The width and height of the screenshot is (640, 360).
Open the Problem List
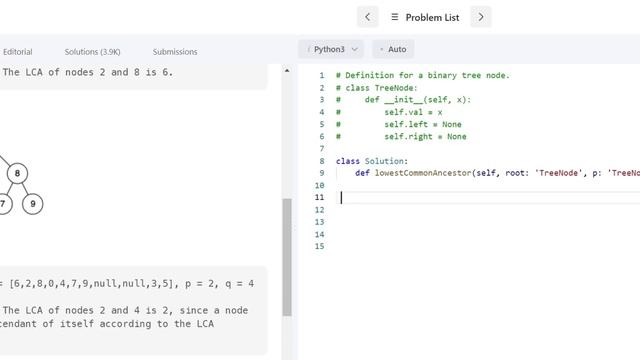[x=432, y=18]
